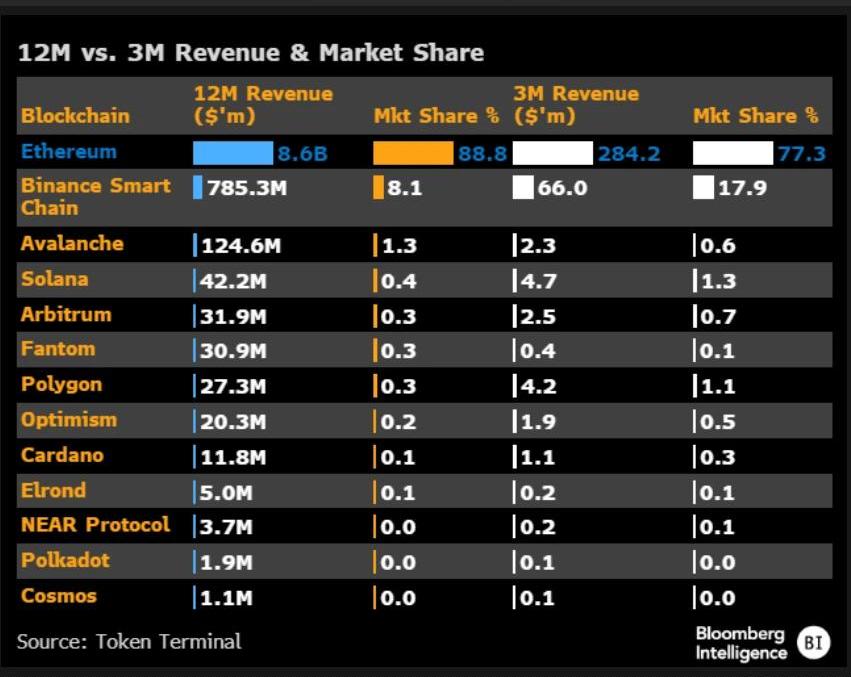Click the "17.9" Binance Smart Chain share

click(742, 188)
